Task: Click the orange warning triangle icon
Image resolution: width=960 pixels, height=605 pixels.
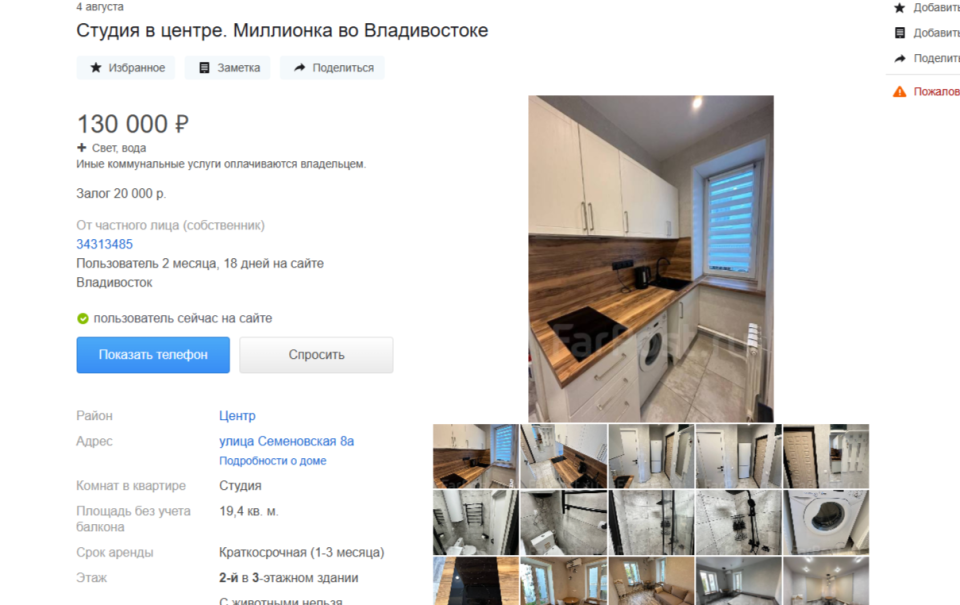Action: pyautogui.click(x=899, y=91)
